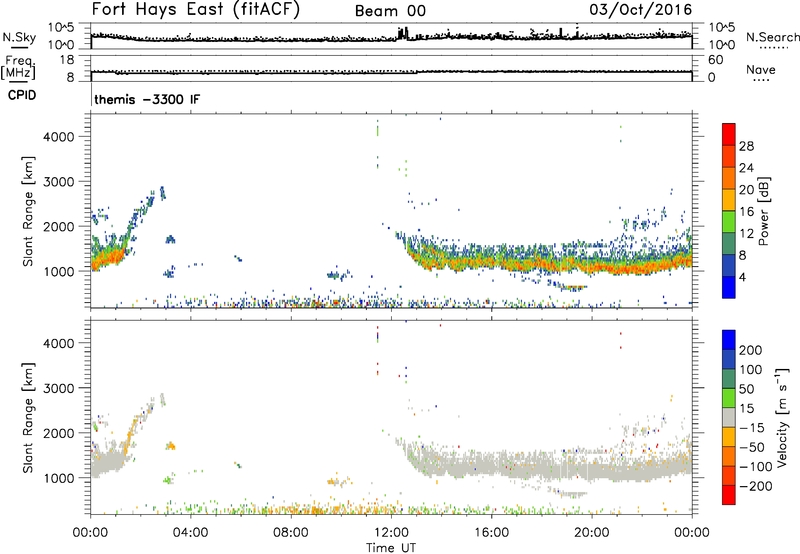Click the '18' frequency axis tick label
The height and width of the screenshot is (554, 800).
coord(67,60)
